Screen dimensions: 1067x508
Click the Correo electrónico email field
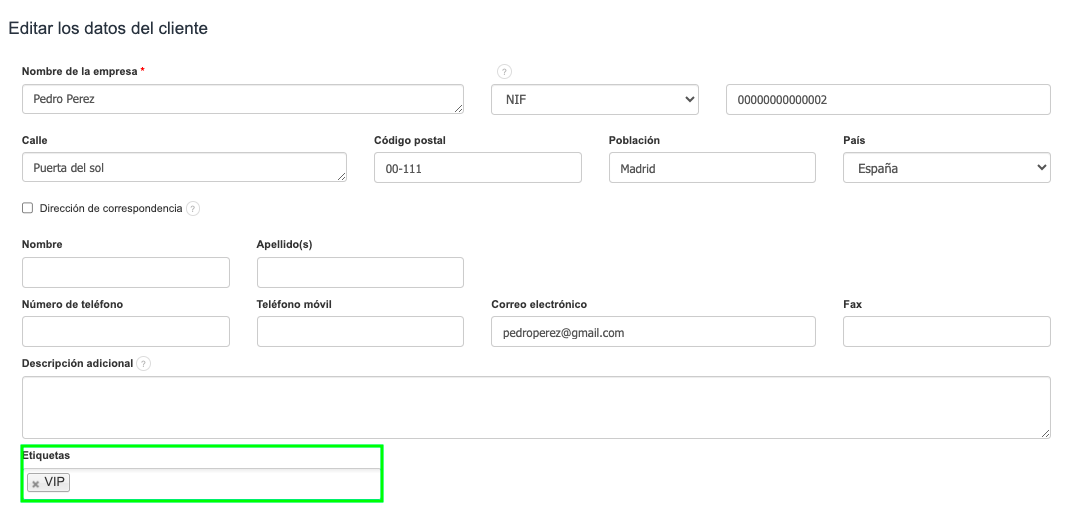coord(653,332)
